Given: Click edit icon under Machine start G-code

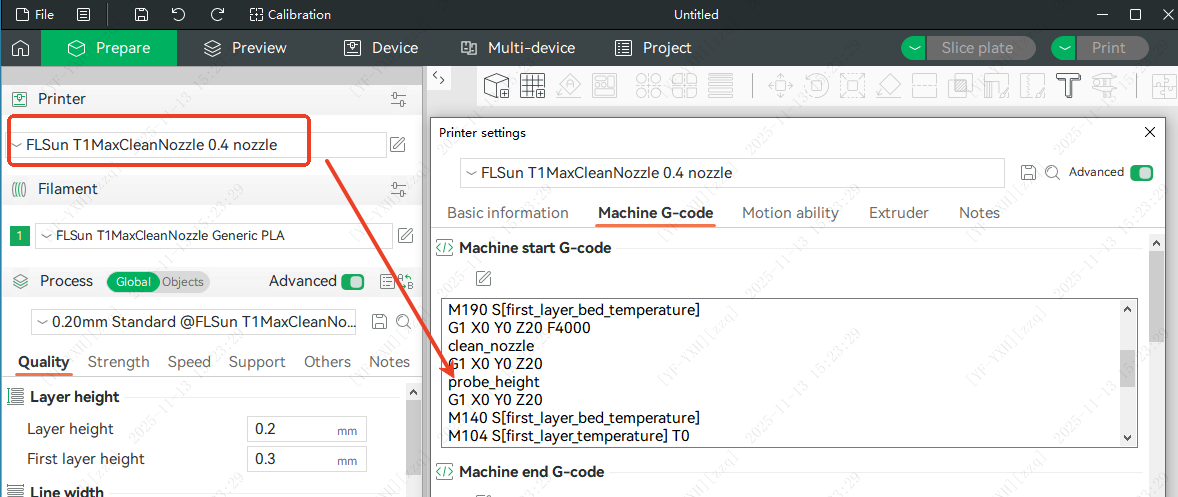Looking at the screenshot, I should coord(483,278).
